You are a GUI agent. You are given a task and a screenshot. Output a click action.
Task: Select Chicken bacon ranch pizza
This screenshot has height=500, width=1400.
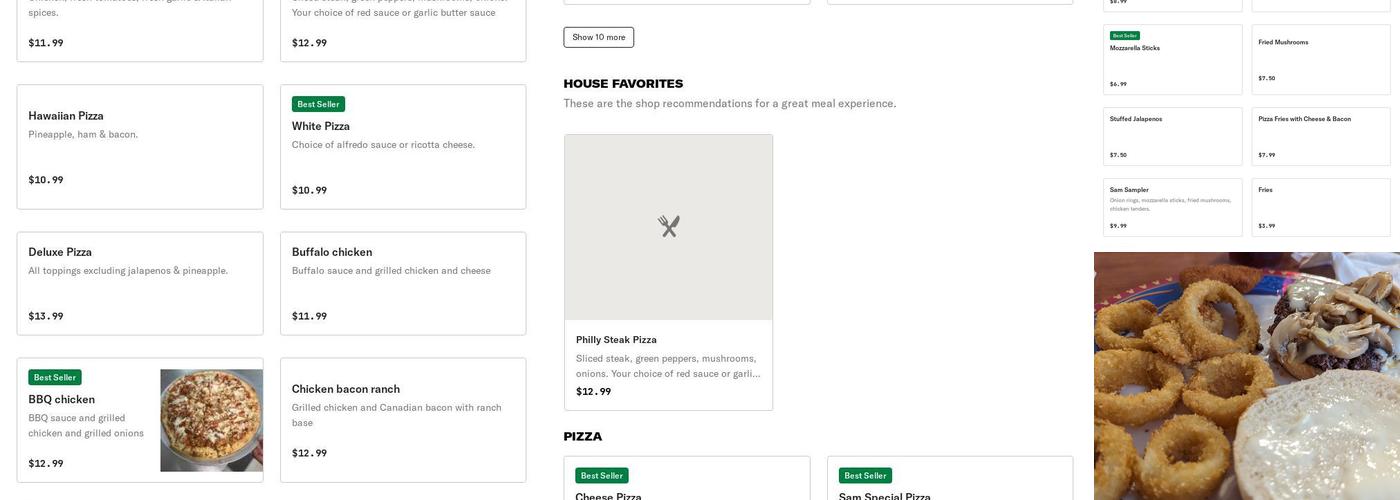(403, 420)
